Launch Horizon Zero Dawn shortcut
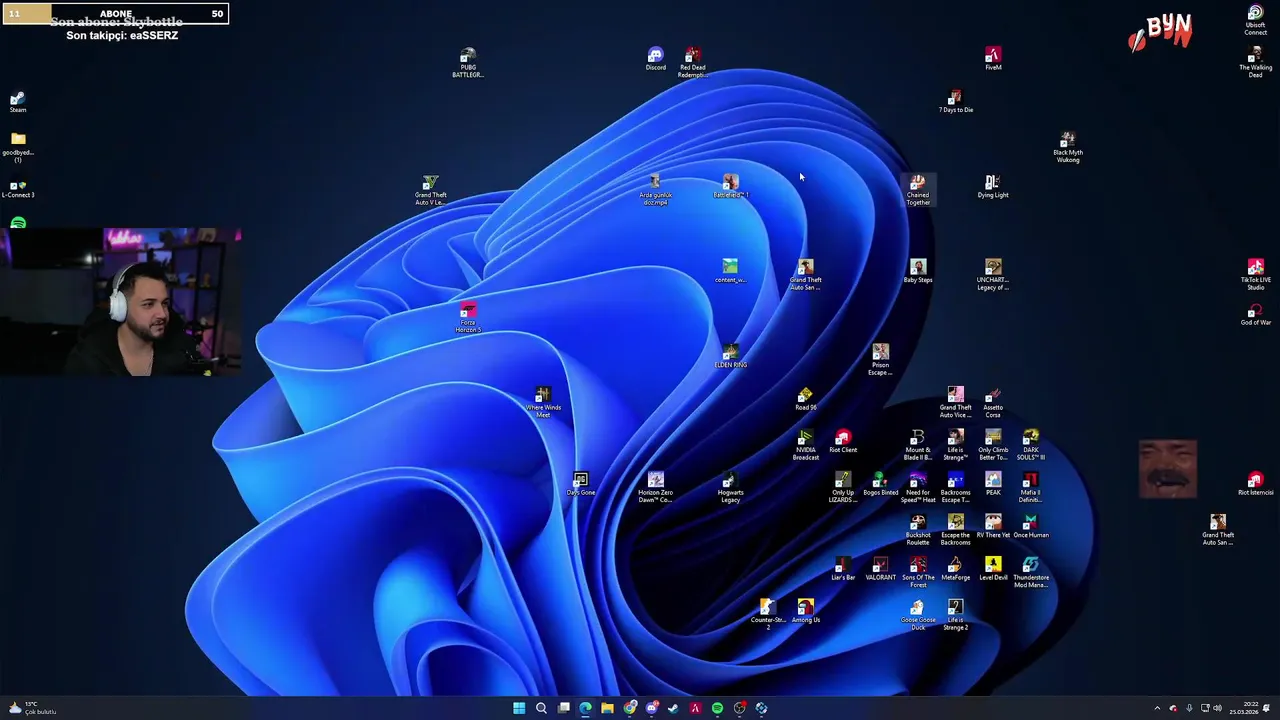Viewport: 1280px width, 720px height. point(655,488)
